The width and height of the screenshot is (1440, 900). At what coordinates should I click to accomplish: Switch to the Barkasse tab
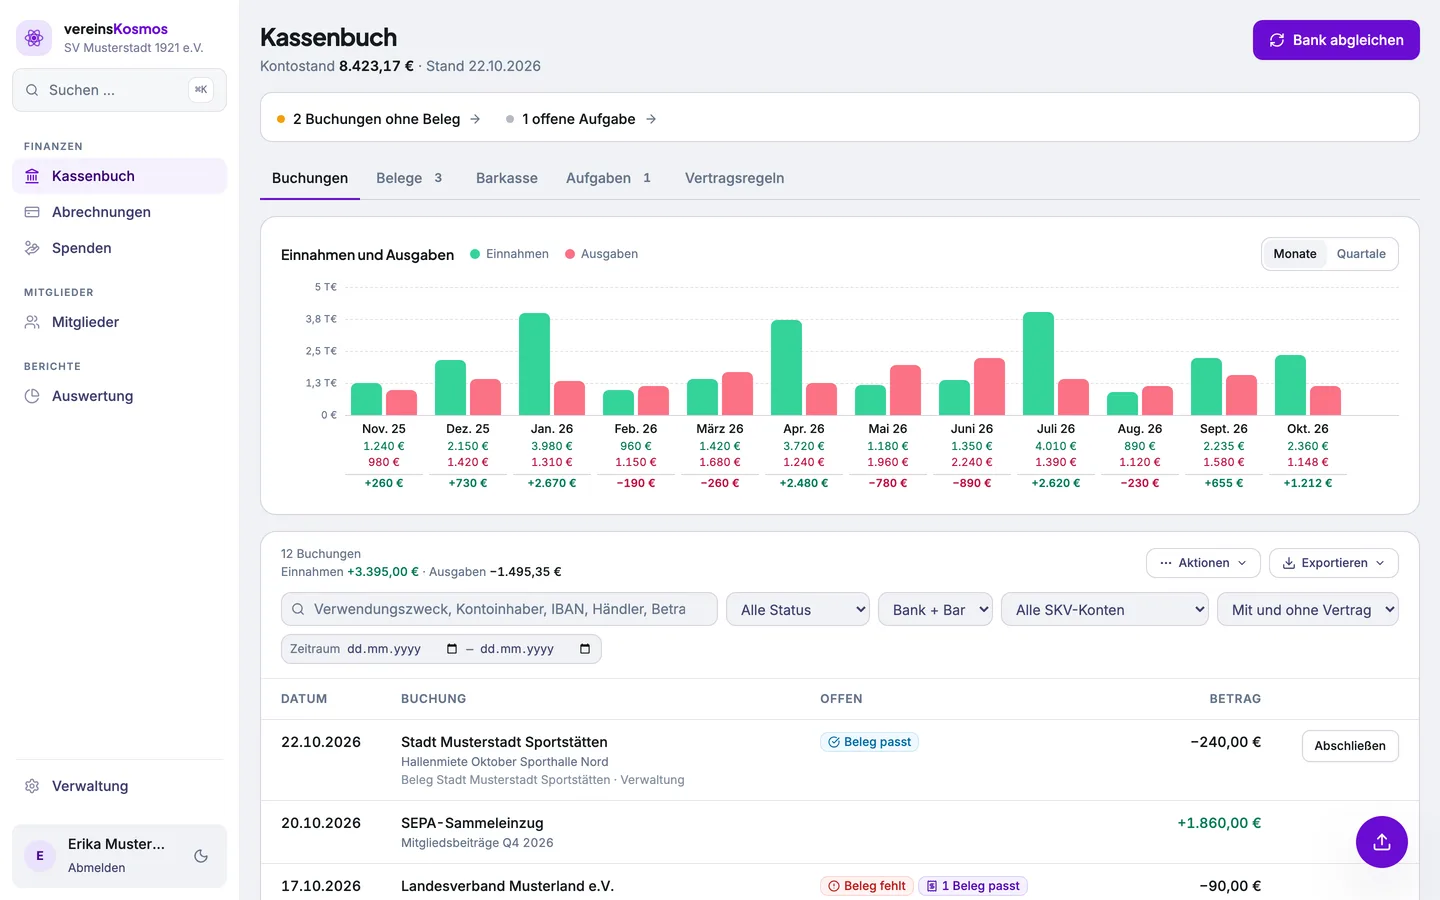tap(507, 178)
